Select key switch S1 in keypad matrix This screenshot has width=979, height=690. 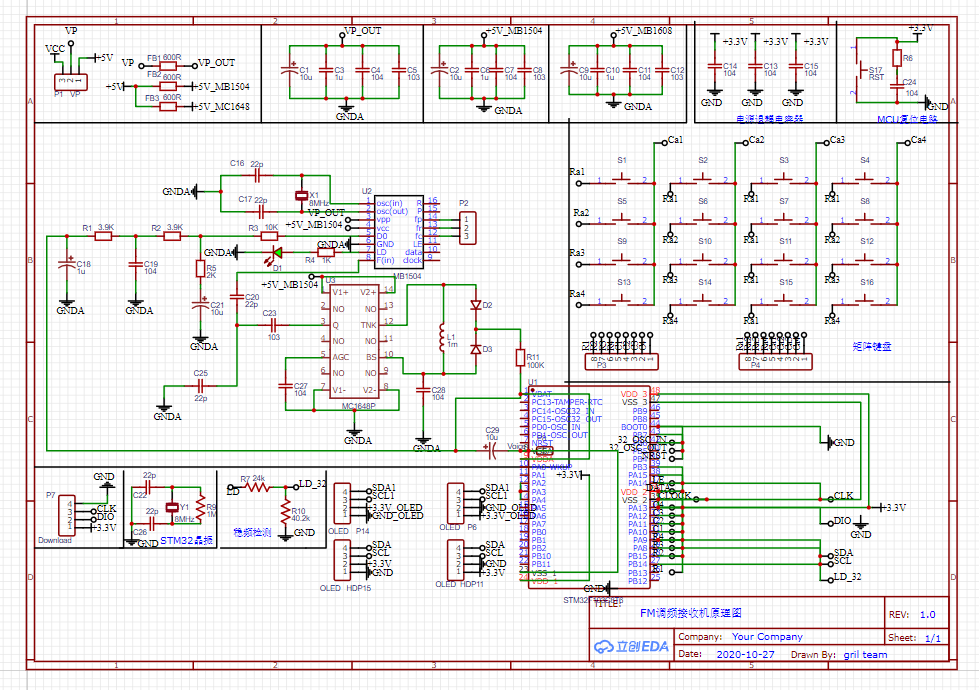[x=622, y=179]
